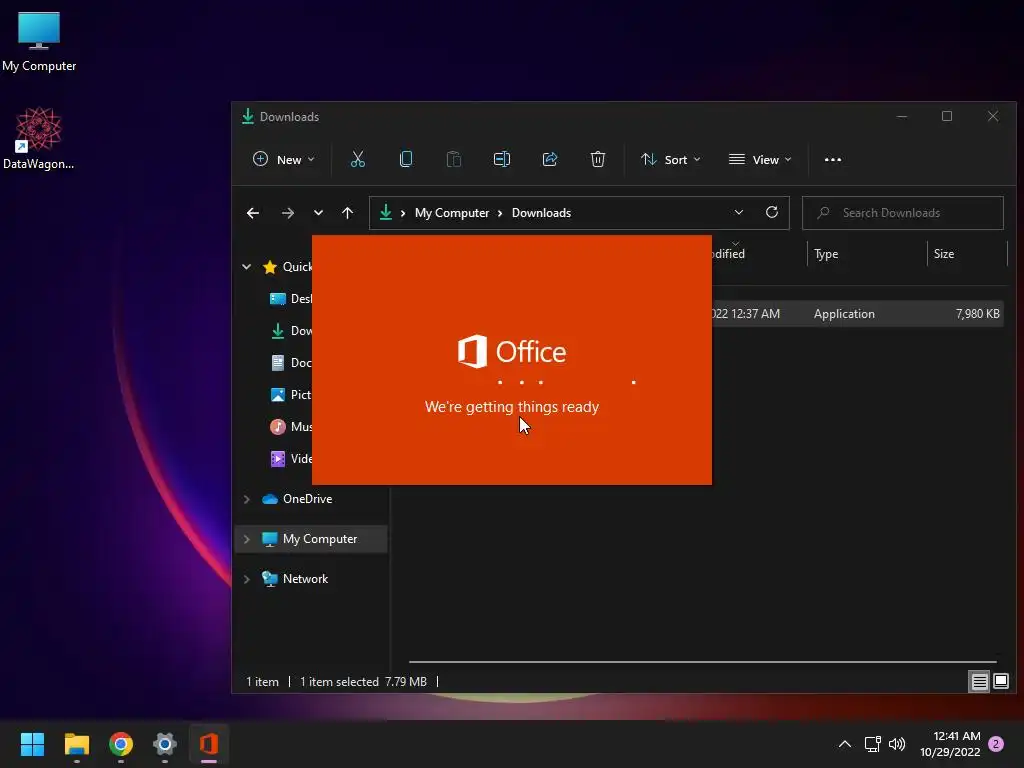Open My Computer desktop shortcut
The image size is (1024, 768).
coord(39,40)
